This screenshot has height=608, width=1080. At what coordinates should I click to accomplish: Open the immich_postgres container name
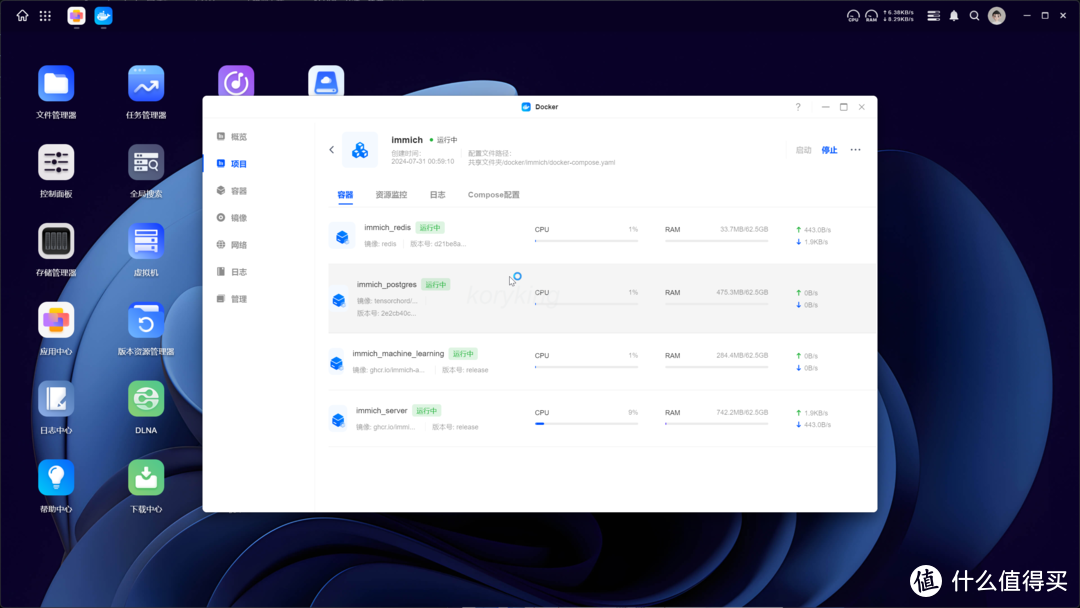coord(386,284)
